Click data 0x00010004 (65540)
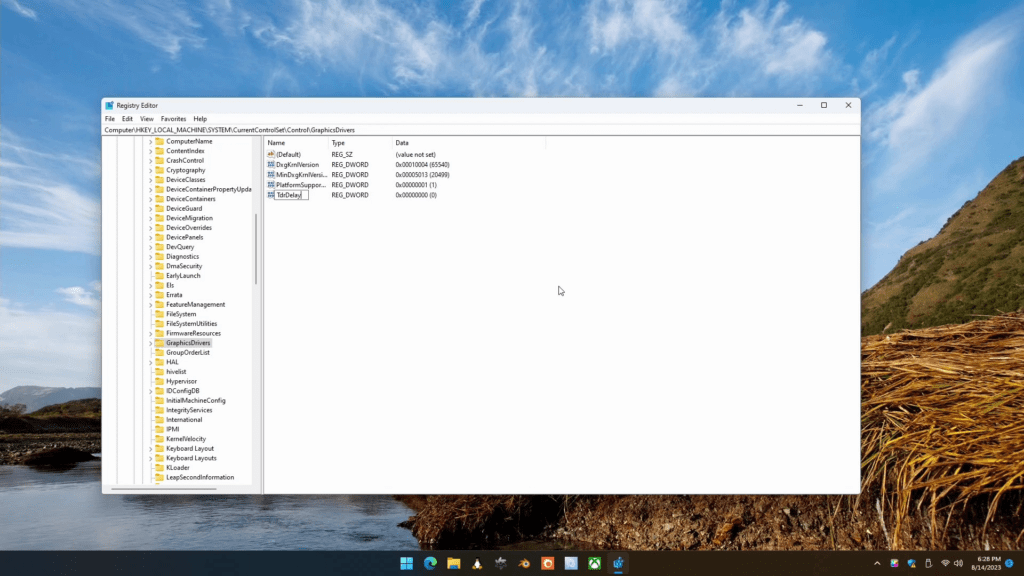Image resolution: width=1024 pixels, height=576 pixels. tap(422, 165)
